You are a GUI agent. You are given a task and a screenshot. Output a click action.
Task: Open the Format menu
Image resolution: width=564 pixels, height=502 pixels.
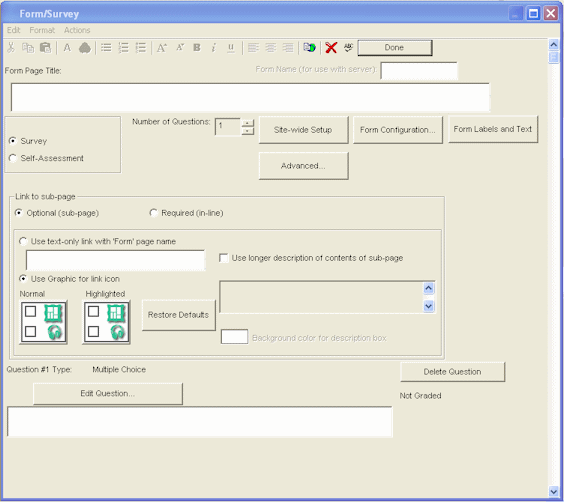42,30
